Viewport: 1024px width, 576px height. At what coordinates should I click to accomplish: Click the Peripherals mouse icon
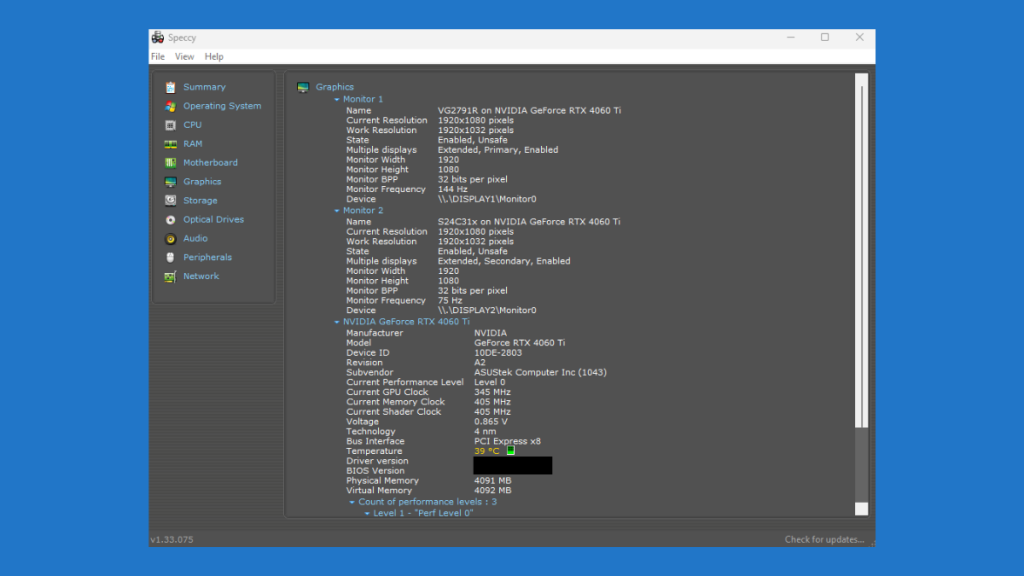pos(170,257)
